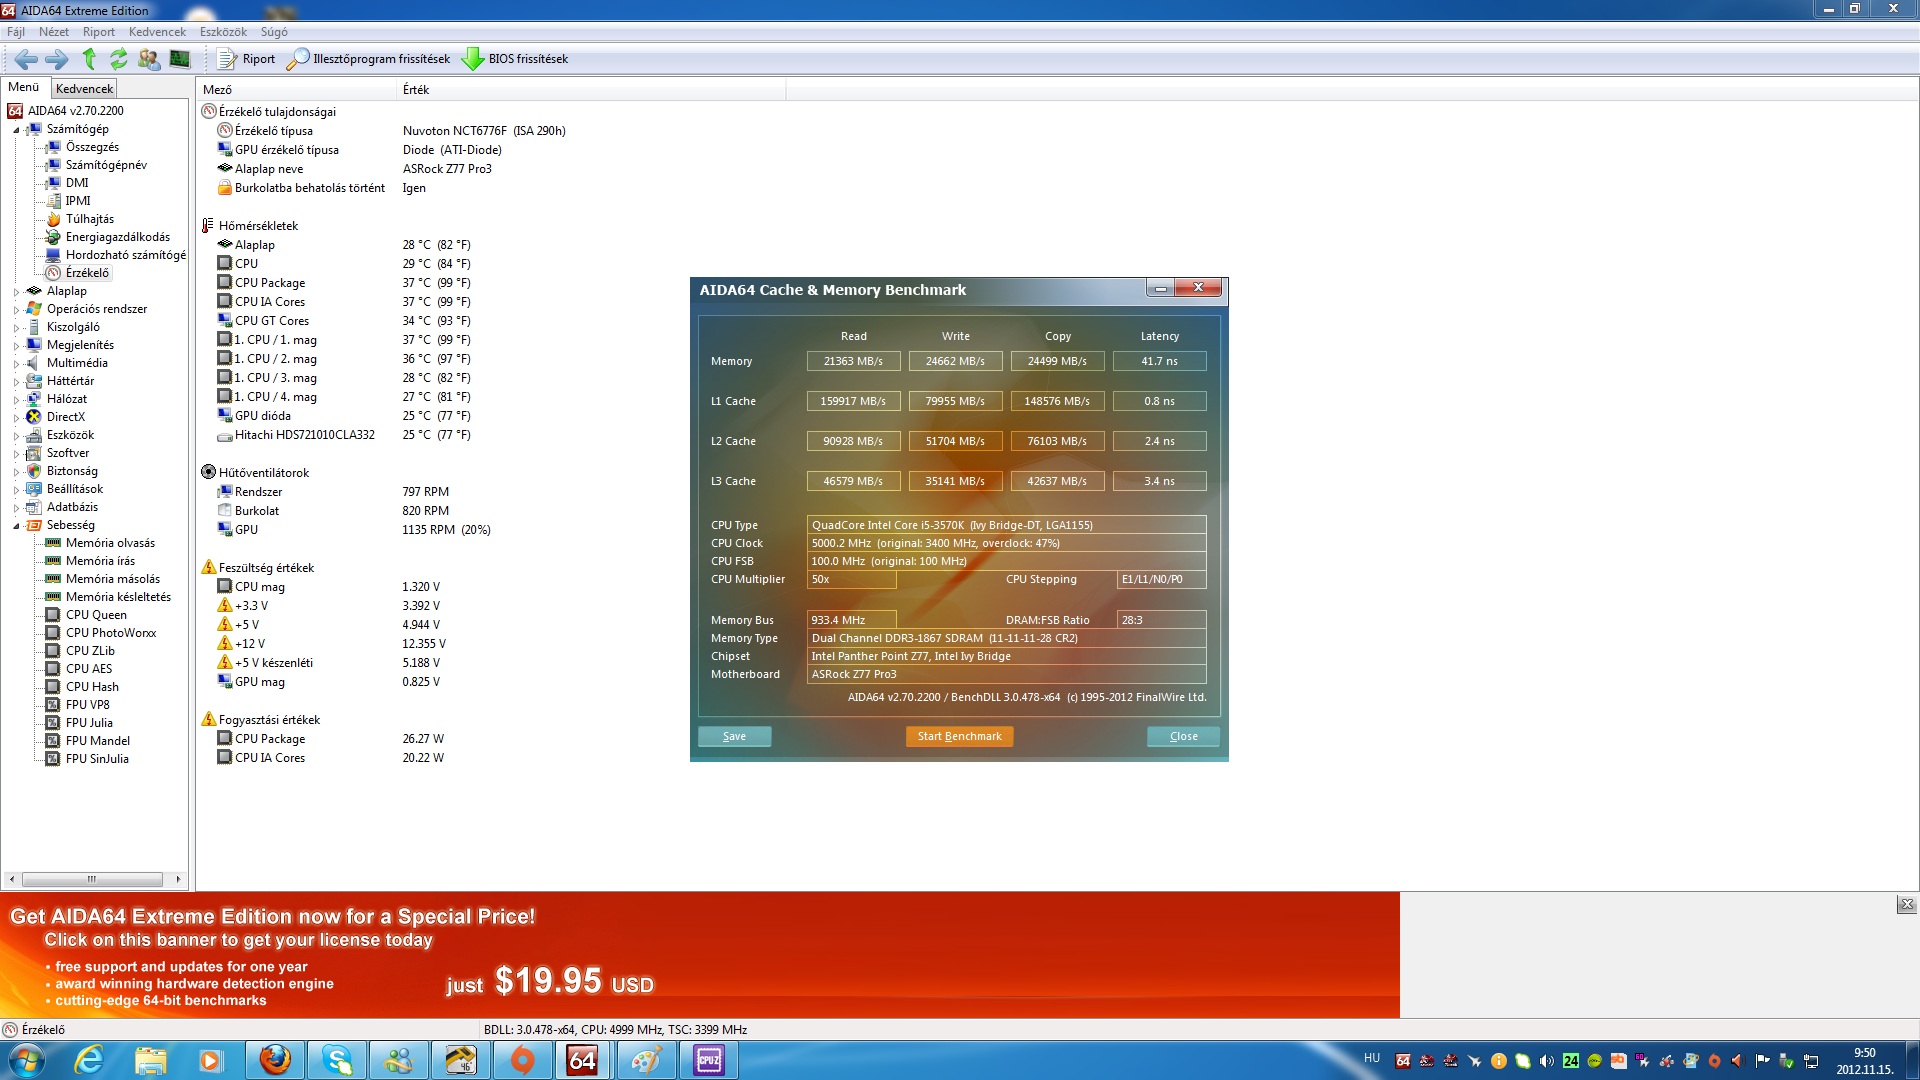1920x1080 pixels.
Task: Click the Action Center flag tray icon
Action: click(x=1762, y=1061)
